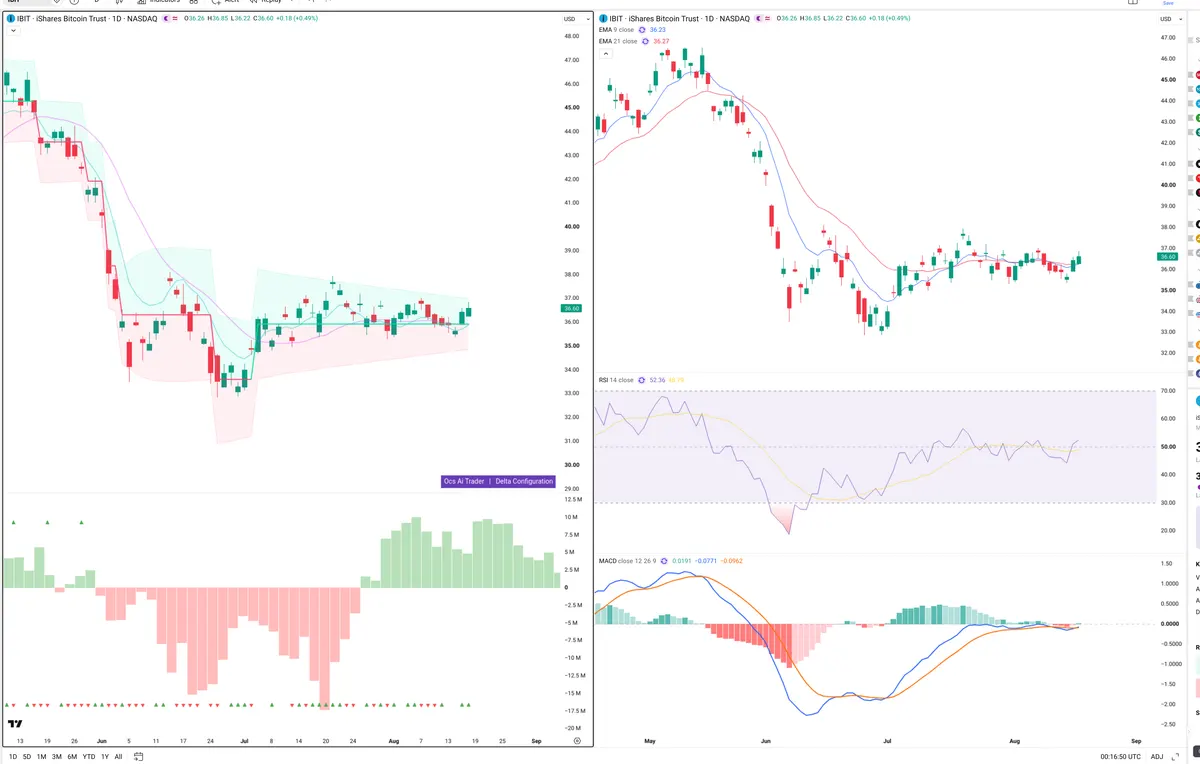
Task: Click the TradingView logo in left chart
Action: pos(15,724)
